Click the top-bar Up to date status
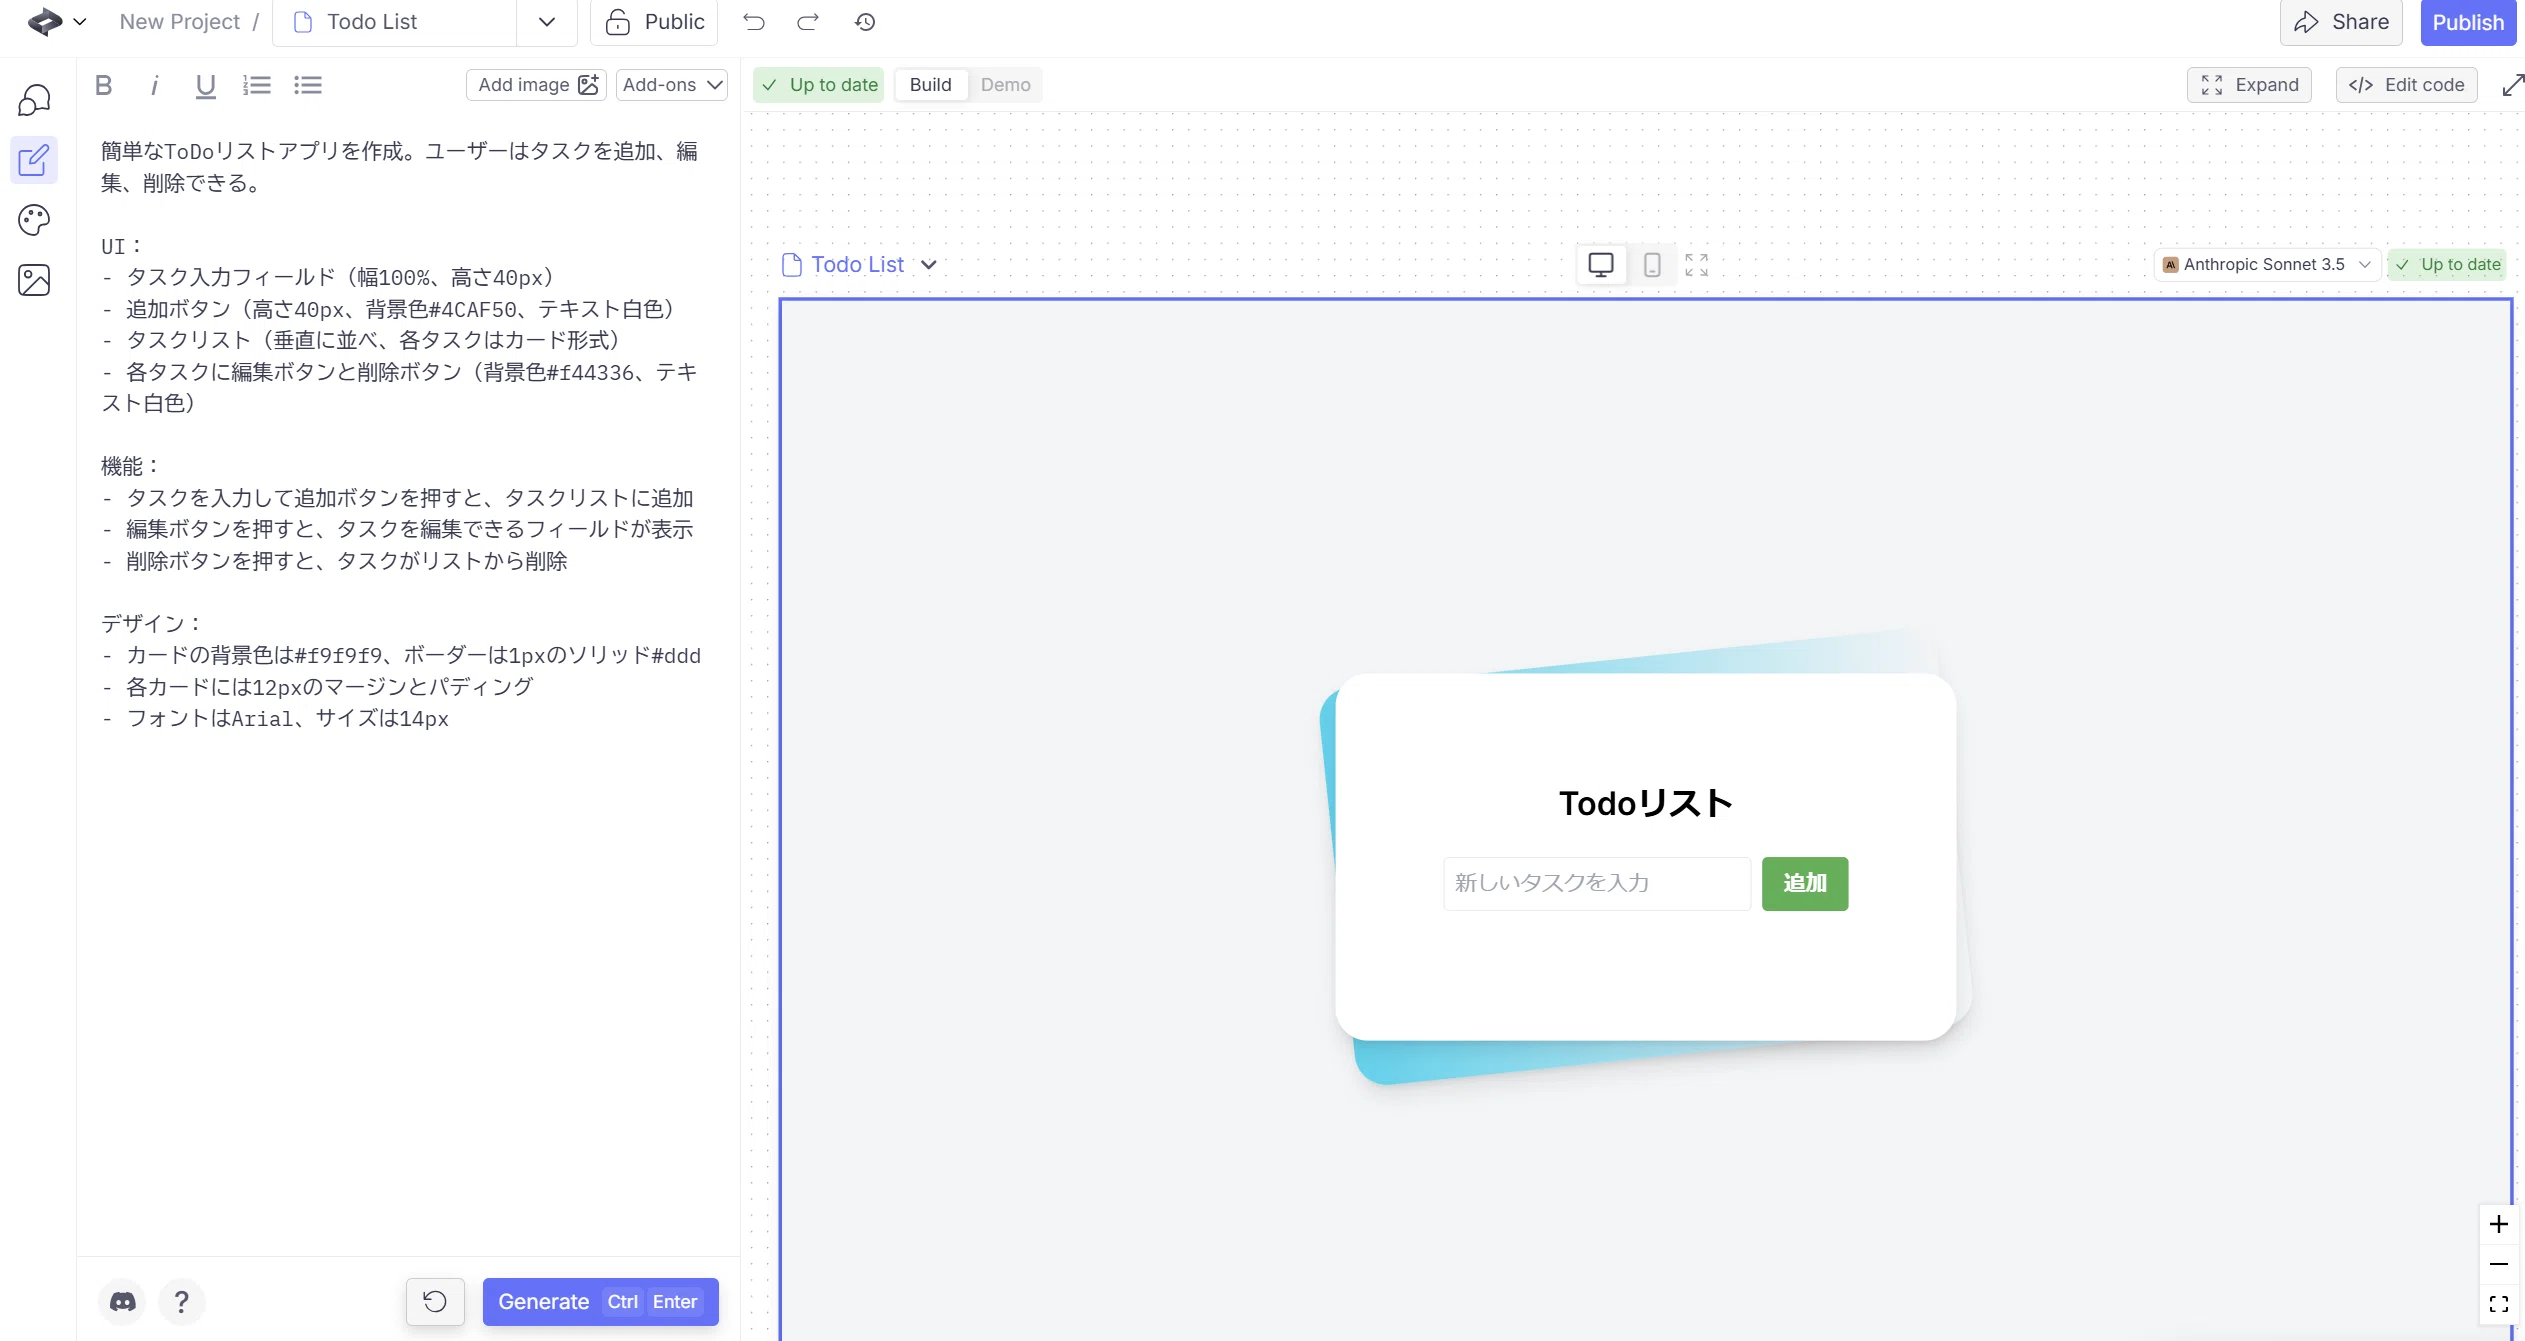This screenshot has height=1341, width=2525. [819, 85]
